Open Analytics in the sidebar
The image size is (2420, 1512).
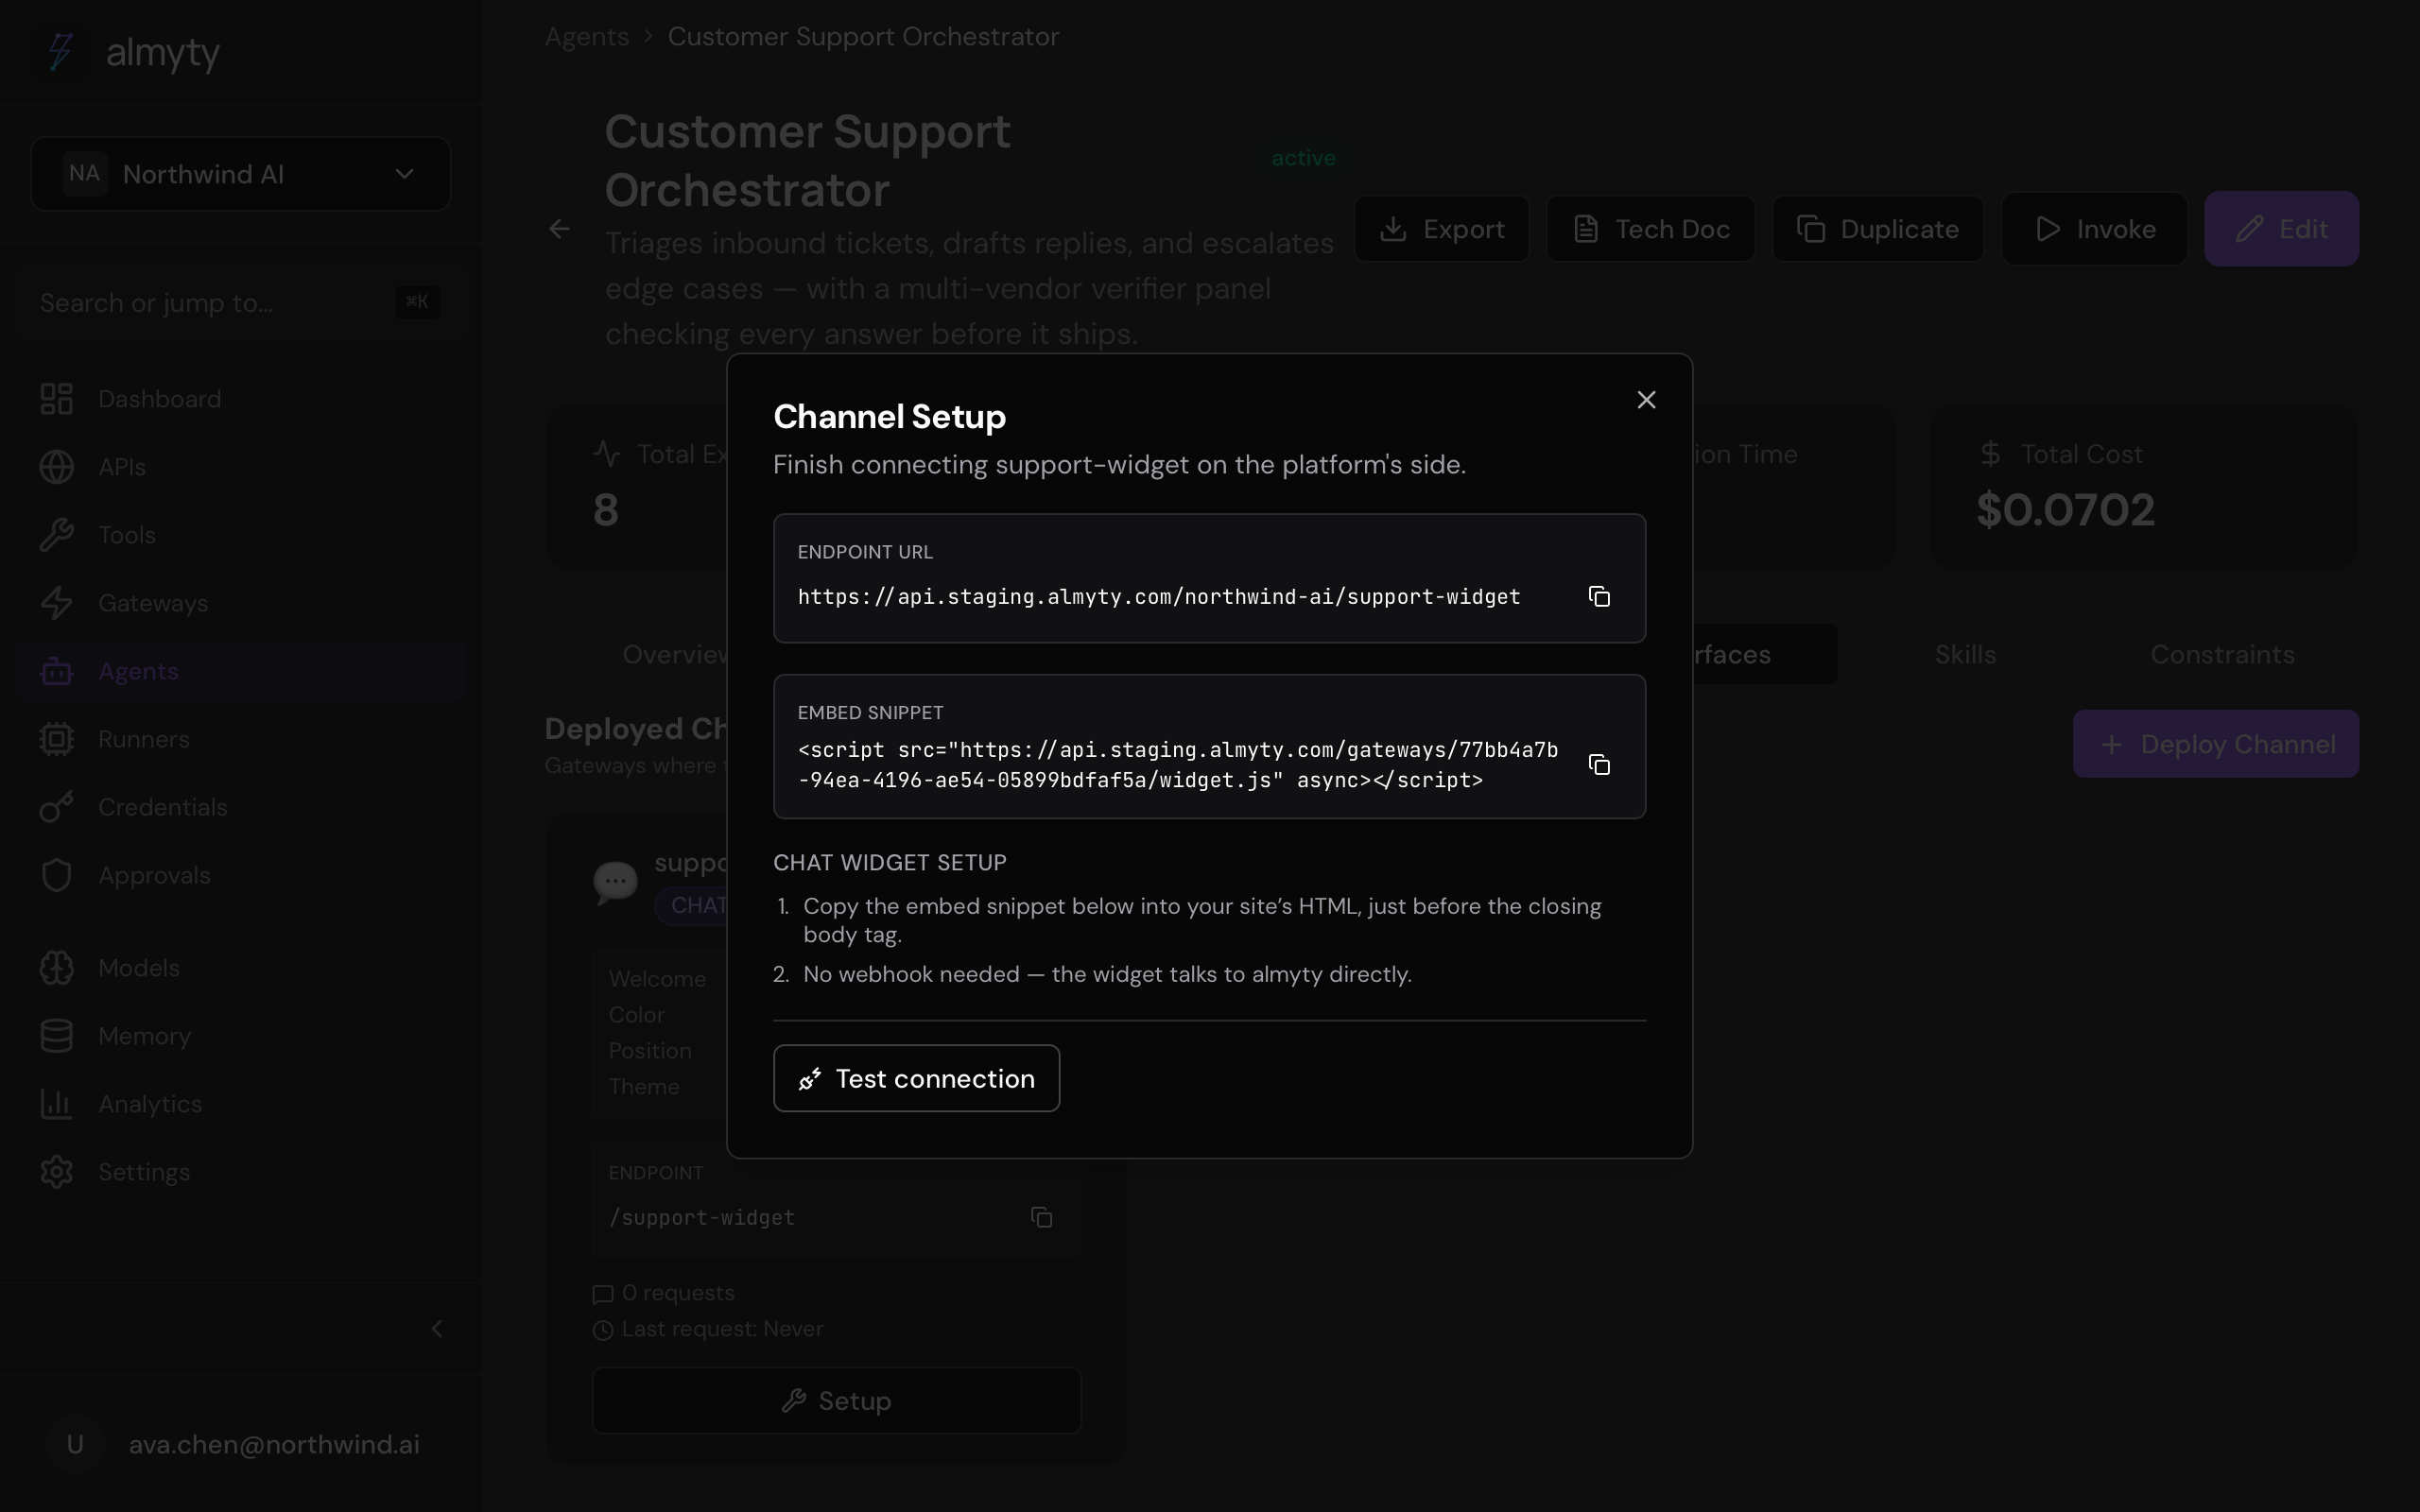(x=240, y=1104)
